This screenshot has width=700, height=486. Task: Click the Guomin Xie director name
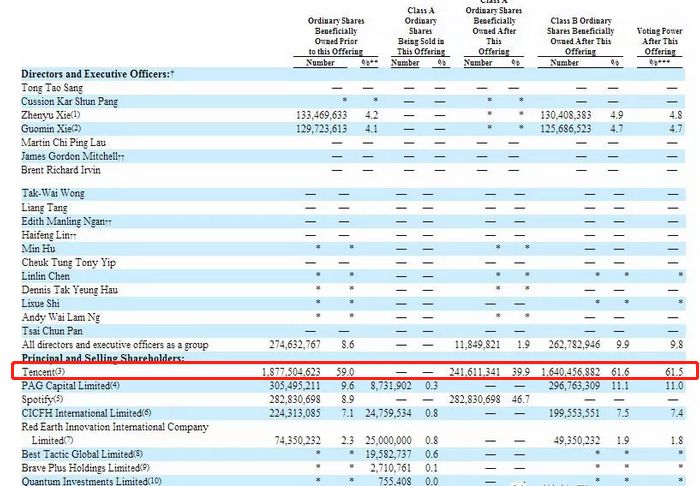(x=53, y=129)
